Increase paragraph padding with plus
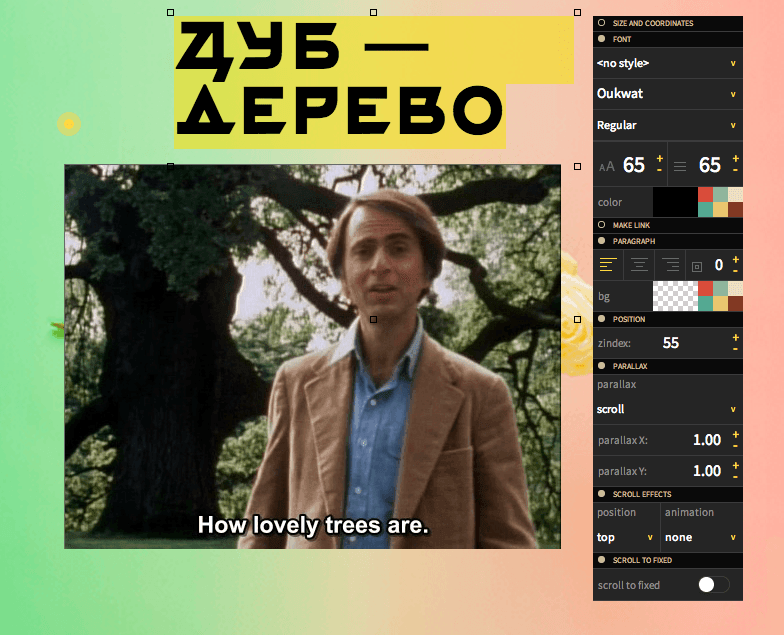 click(x=736, y=259)
